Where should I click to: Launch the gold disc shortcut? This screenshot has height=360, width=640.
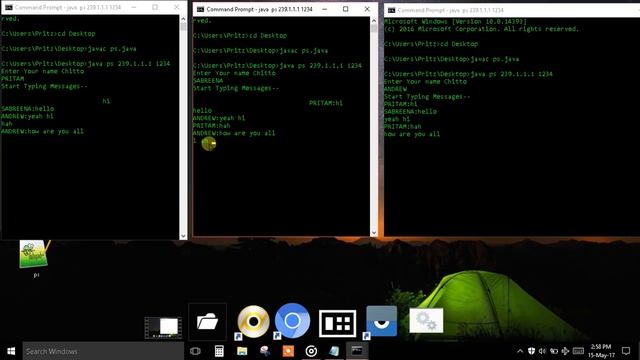[x=253, y=322]
